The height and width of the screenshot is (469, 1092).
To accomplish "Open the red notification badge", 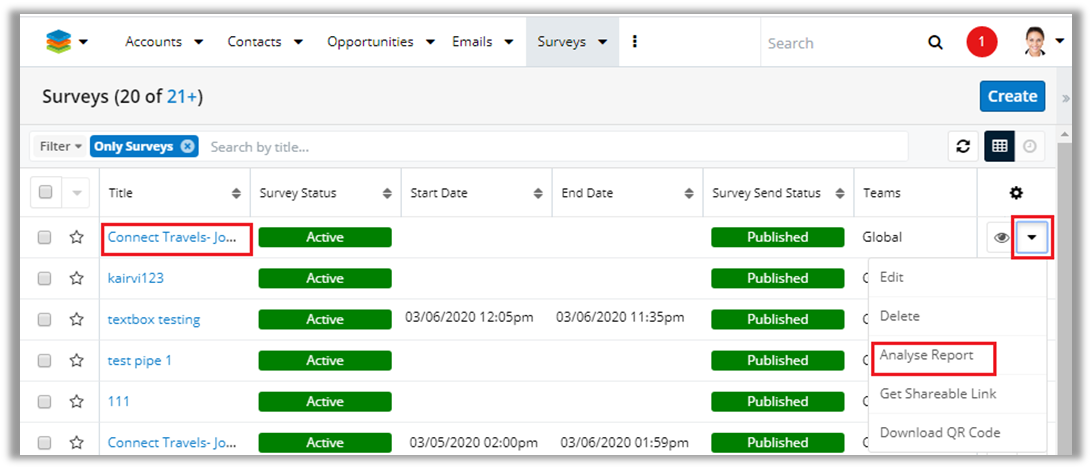I will pyautogui.click(x=981, y=42).
